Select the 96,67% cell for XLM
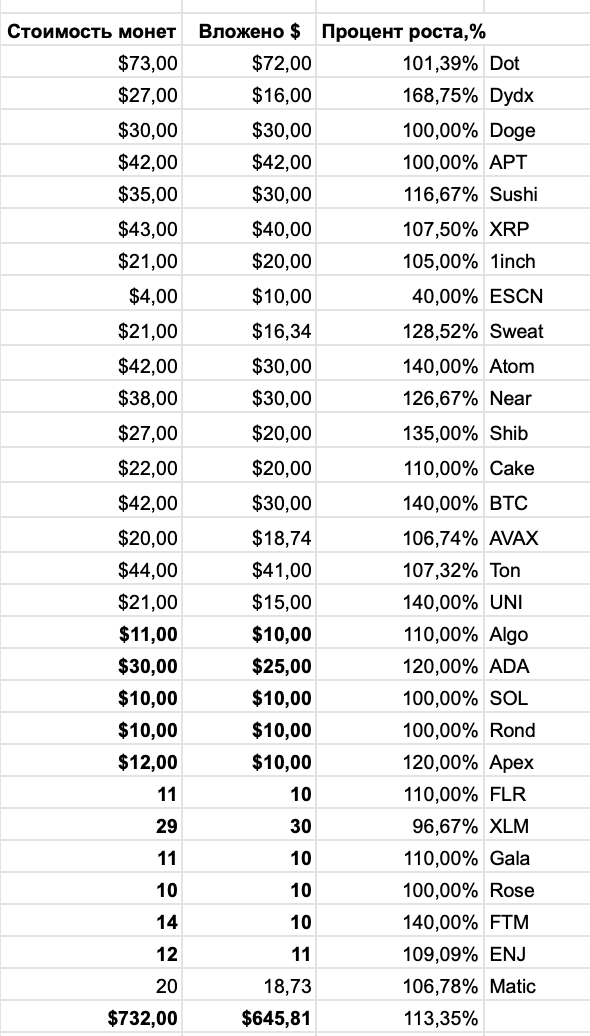The height and width of the screenshot is (1036, 590). (x=400, y=826)
